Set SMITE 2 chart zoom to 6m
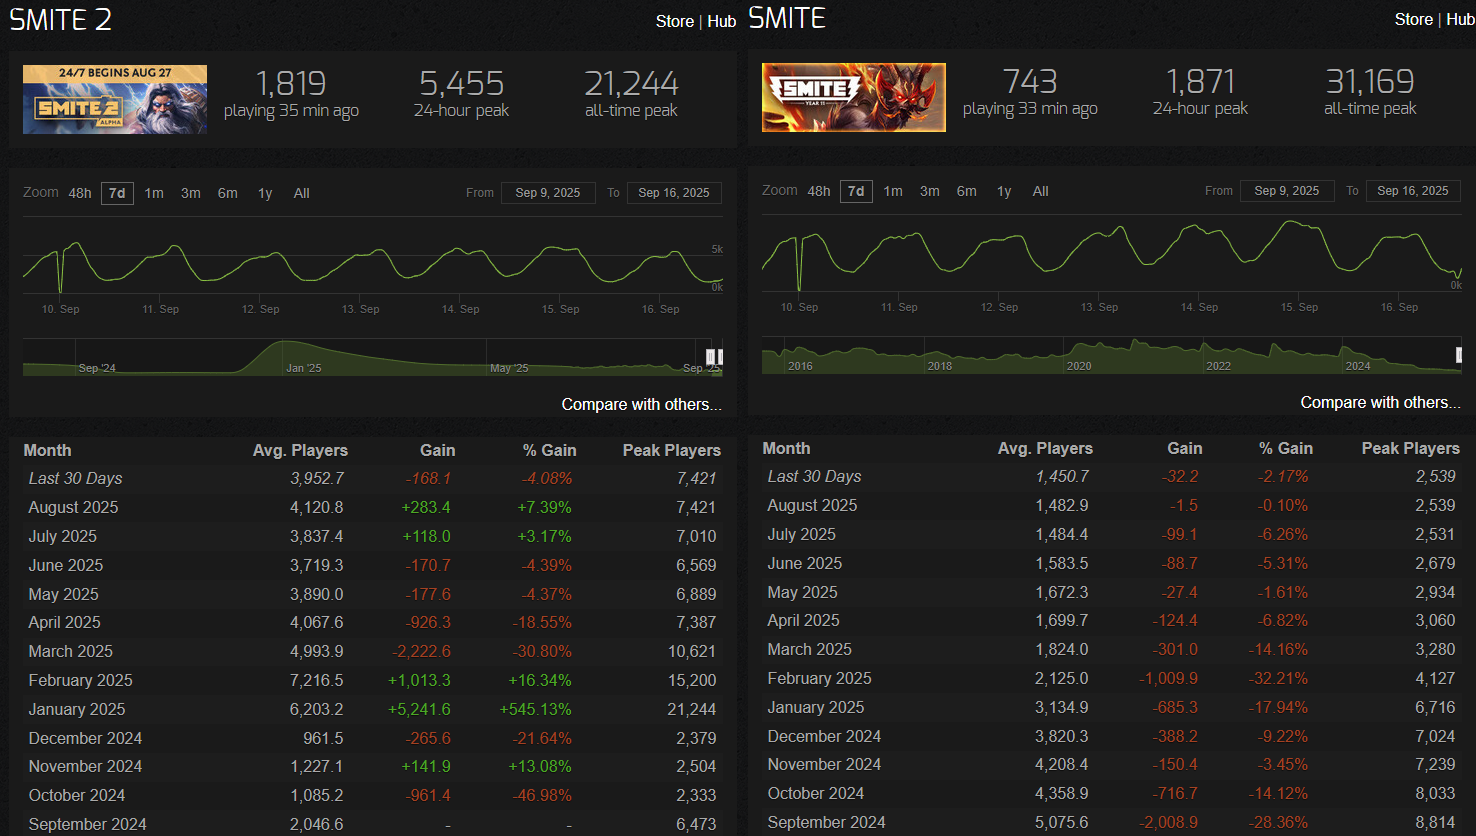Image resolution: width=1476 pixels, height=836 pixels. tap(228, 193)
